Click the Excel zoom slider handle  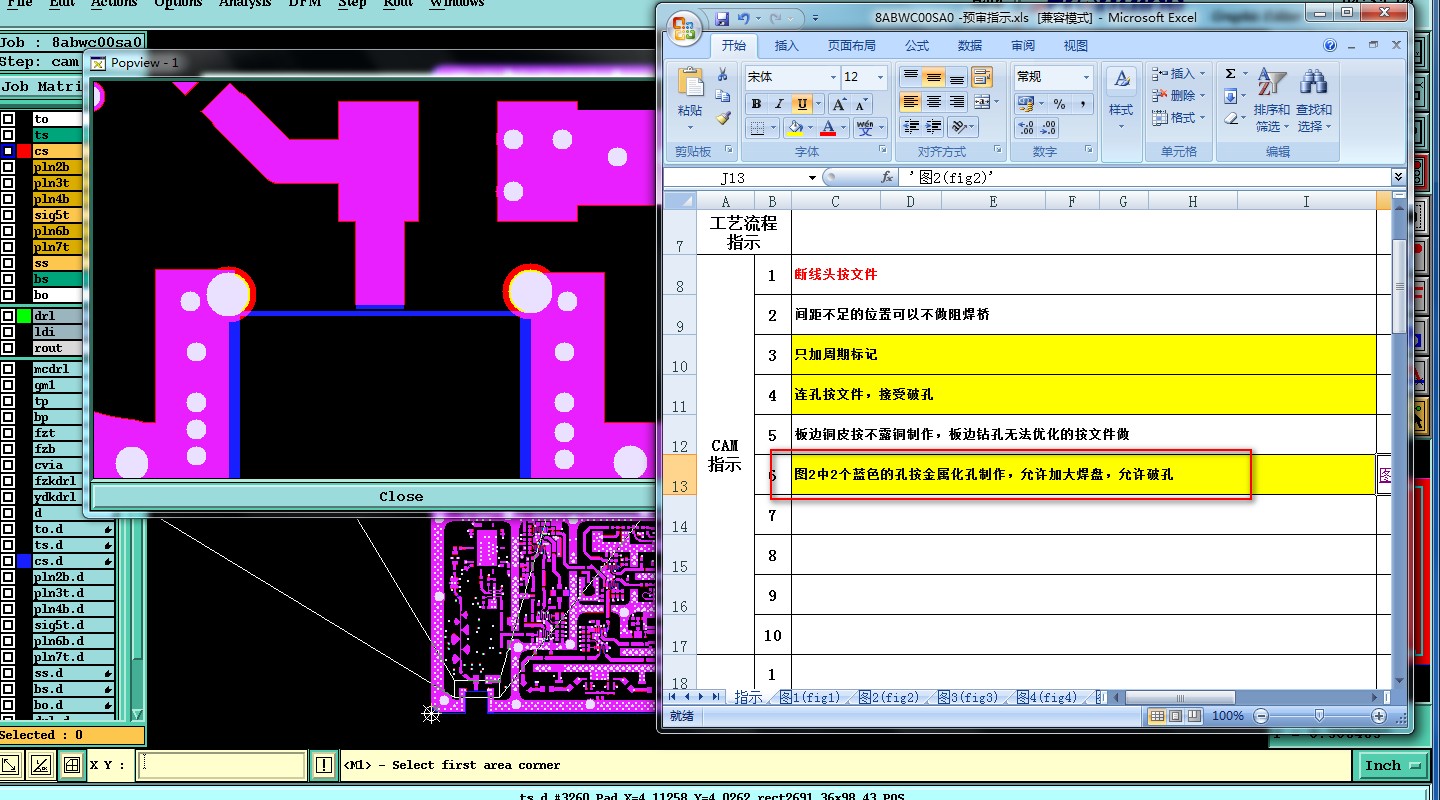pos(1319,716)
